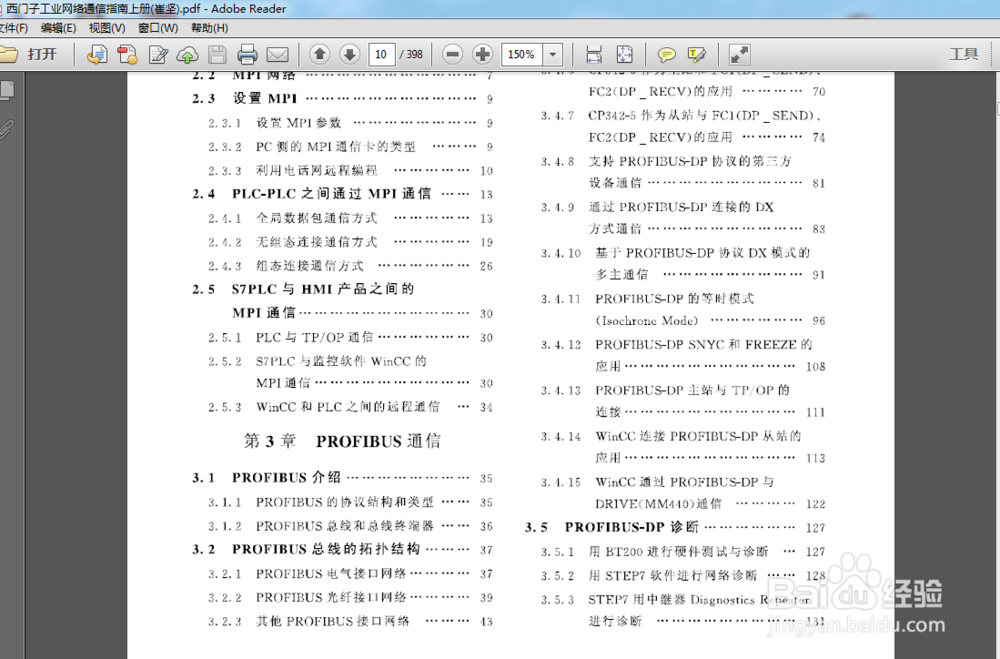Click TOC entry '3.4.14 WinCC 连接 PROFIBUS-DP 从站的'
The height and width of the screenshot is (659, 1000).
pos(671,436)
